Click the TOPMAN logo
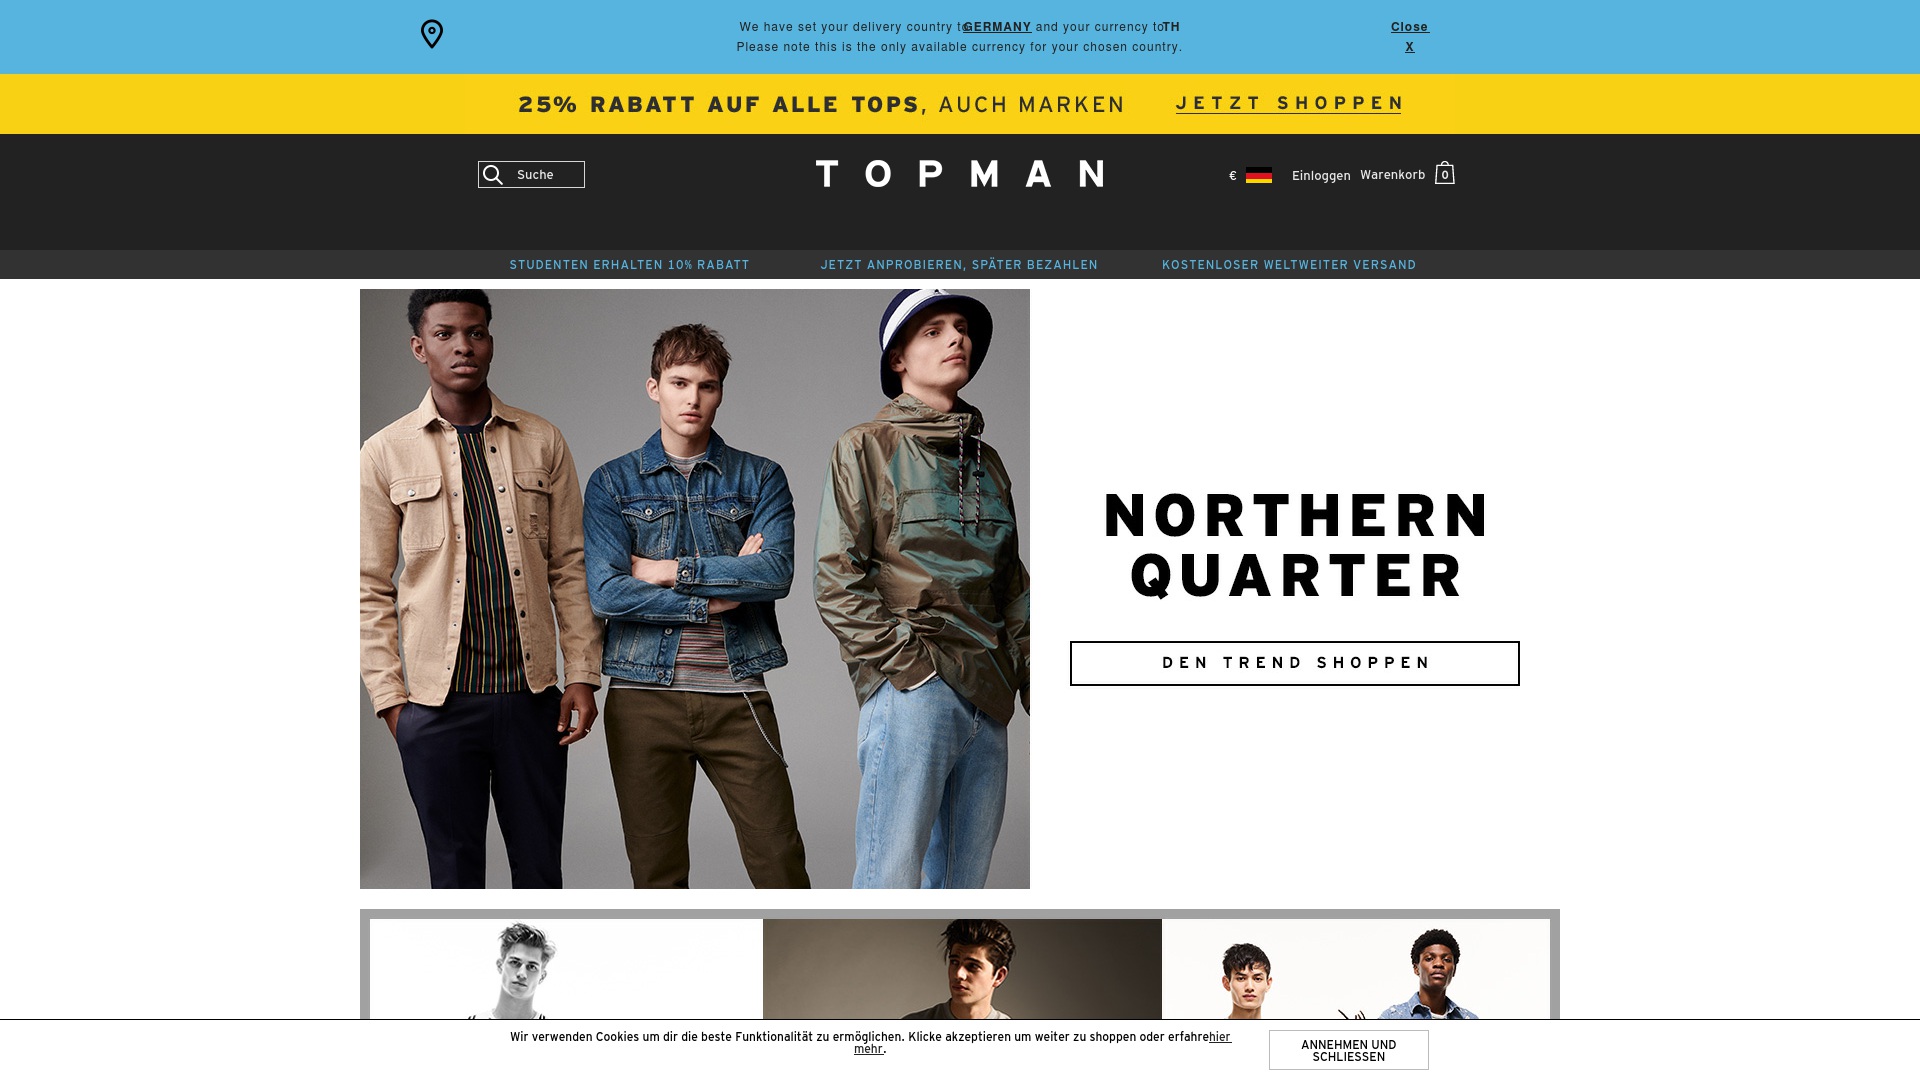Screen dimensions: 1920x1080 [960, 174]
